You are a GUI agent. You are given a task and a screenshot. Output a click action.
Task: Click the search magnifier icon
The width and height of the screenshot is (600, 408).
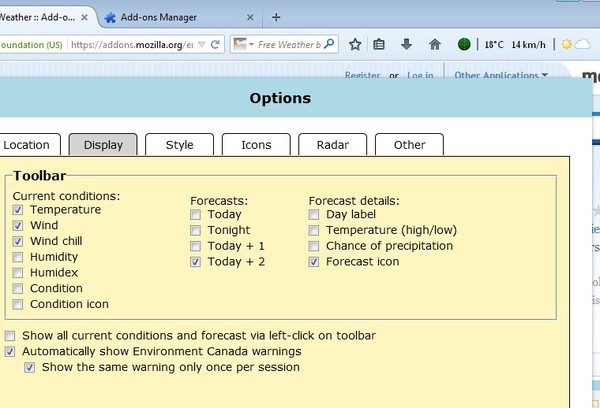point(329,44)
